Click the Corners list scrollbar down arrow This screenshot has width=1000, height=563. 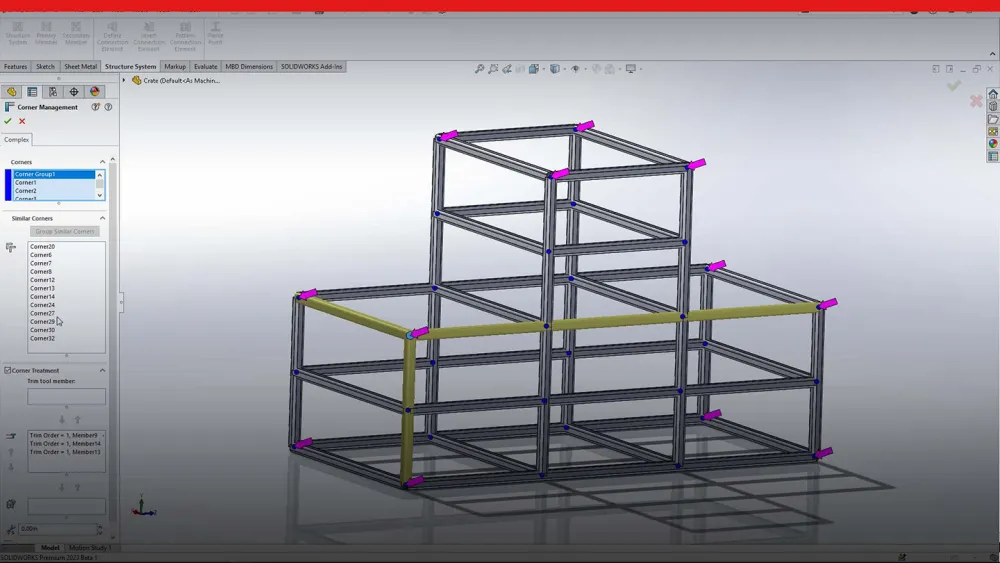coord(100,195)
